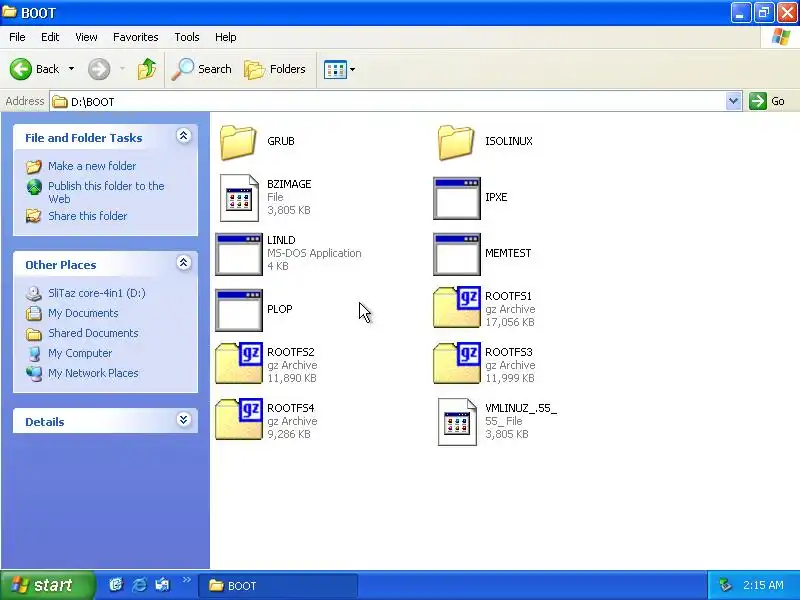800x600 pixels.
Task: Expand the Quick Launch overflow chevron
Action: click(x=186, y=580)
